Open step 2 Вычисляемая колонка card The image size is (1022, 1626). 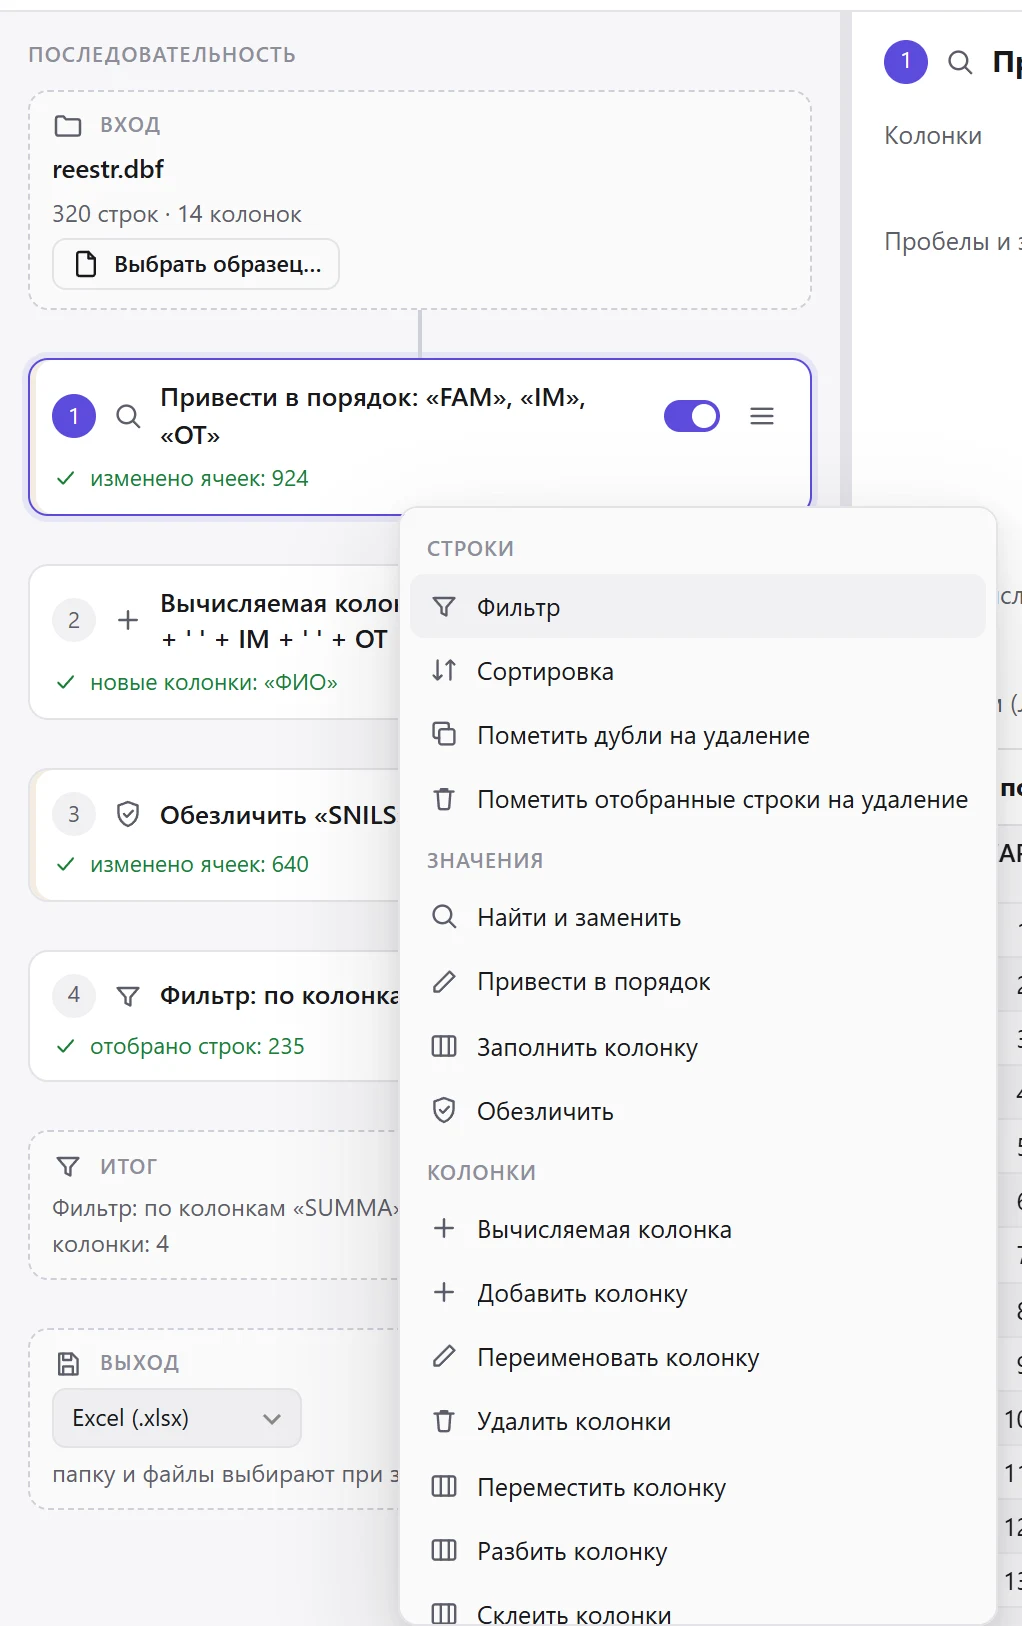[x=215, y=644]
